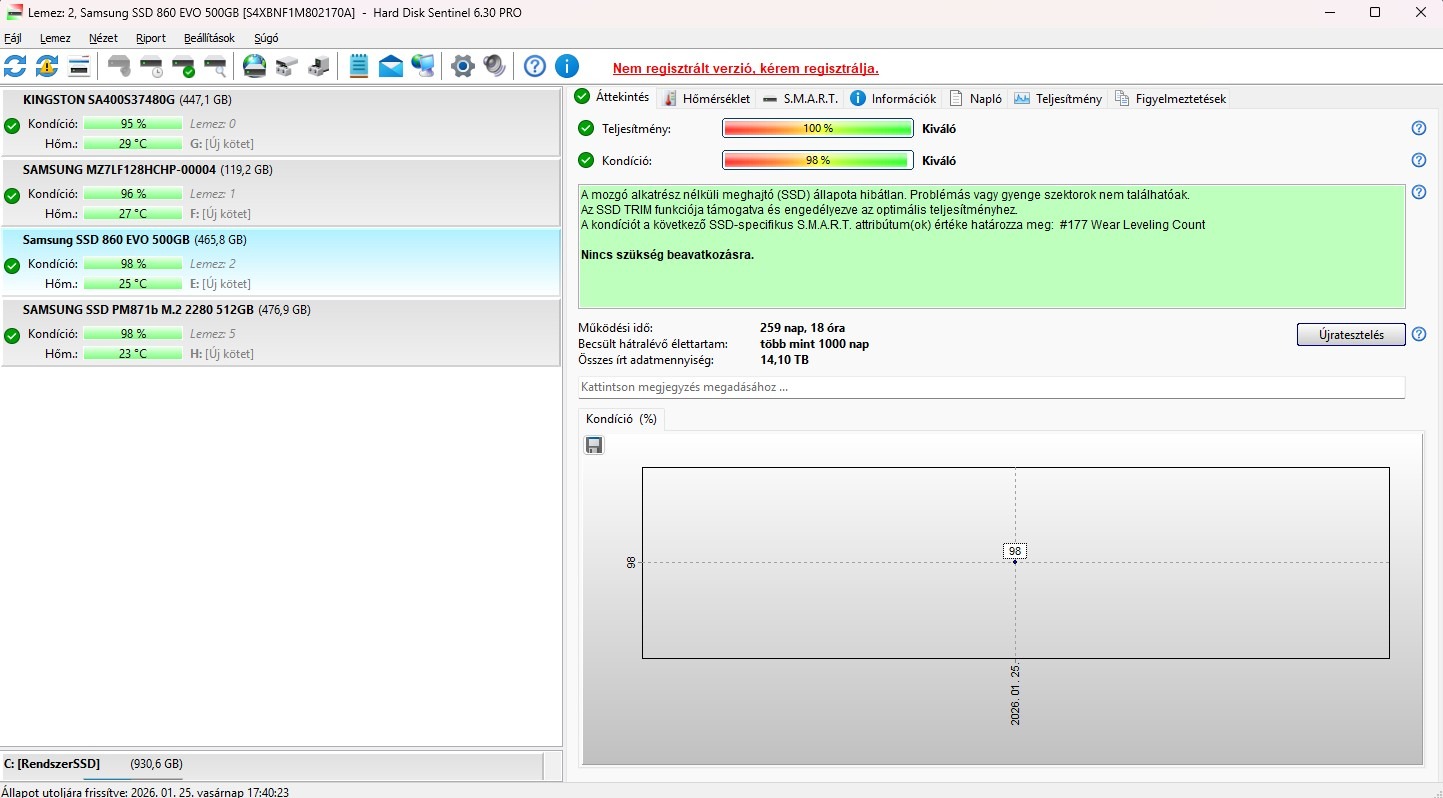Select the KINGSTON SA400S37480G disk entry
Image resolution: width=1443 pixels, height=798 pixels.
click(x=281, y=123)
